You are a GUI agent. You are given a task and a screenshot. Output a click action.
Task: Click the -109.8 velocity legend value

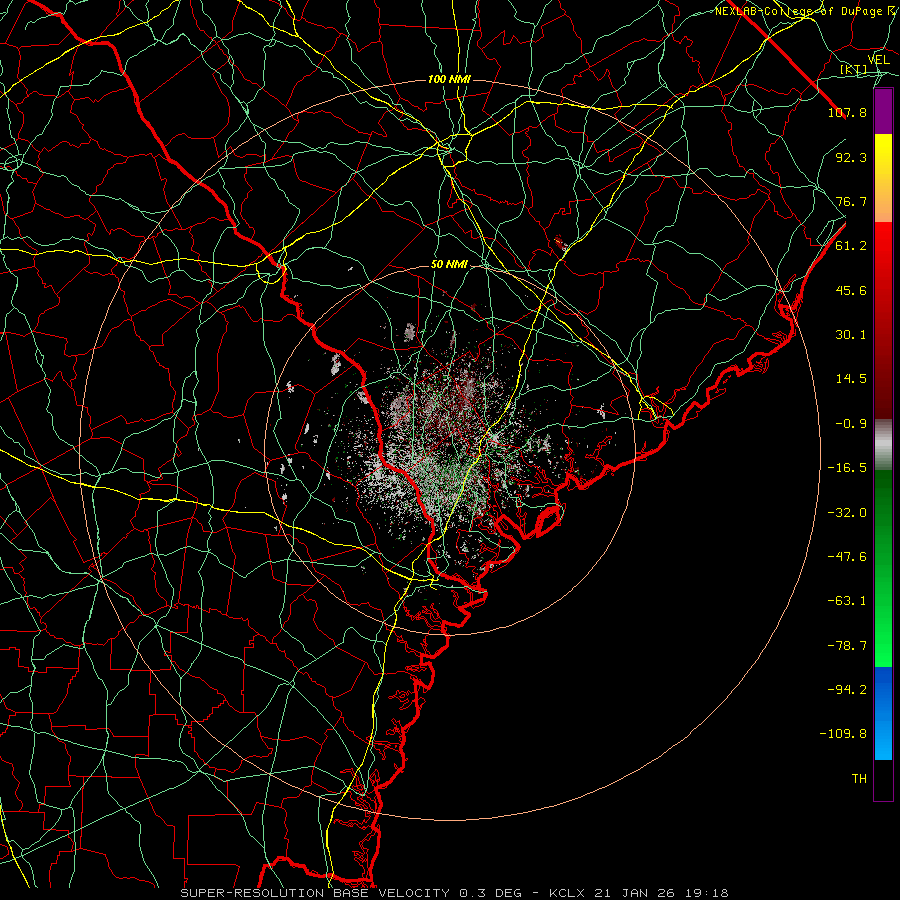[x=843, y=734]
